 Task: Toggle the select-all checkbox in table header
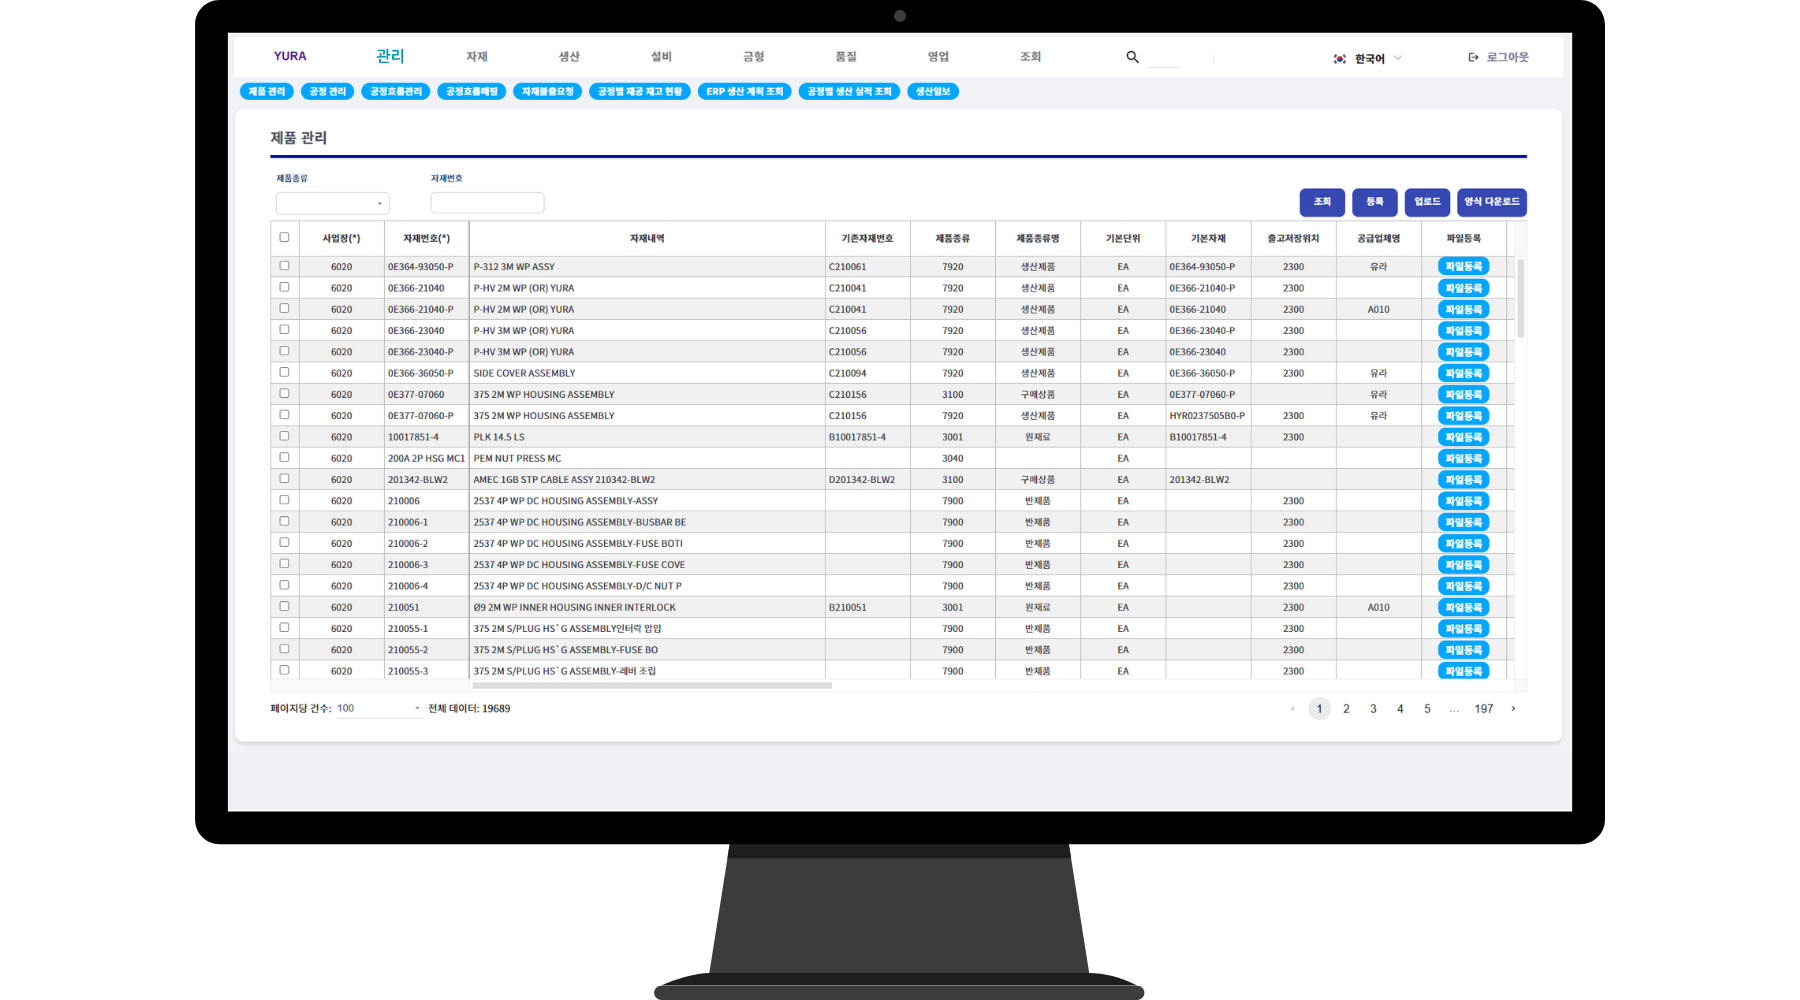tap(284, 238)
